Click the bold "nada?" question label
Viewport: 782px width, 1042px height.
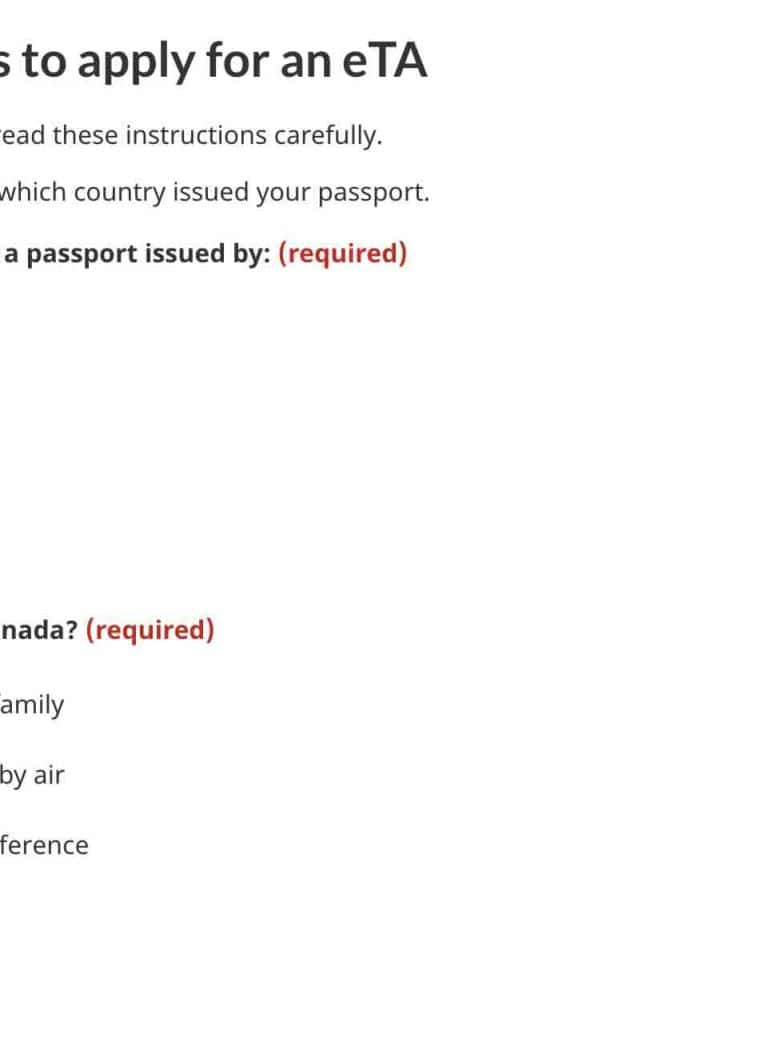coord(39,630)
